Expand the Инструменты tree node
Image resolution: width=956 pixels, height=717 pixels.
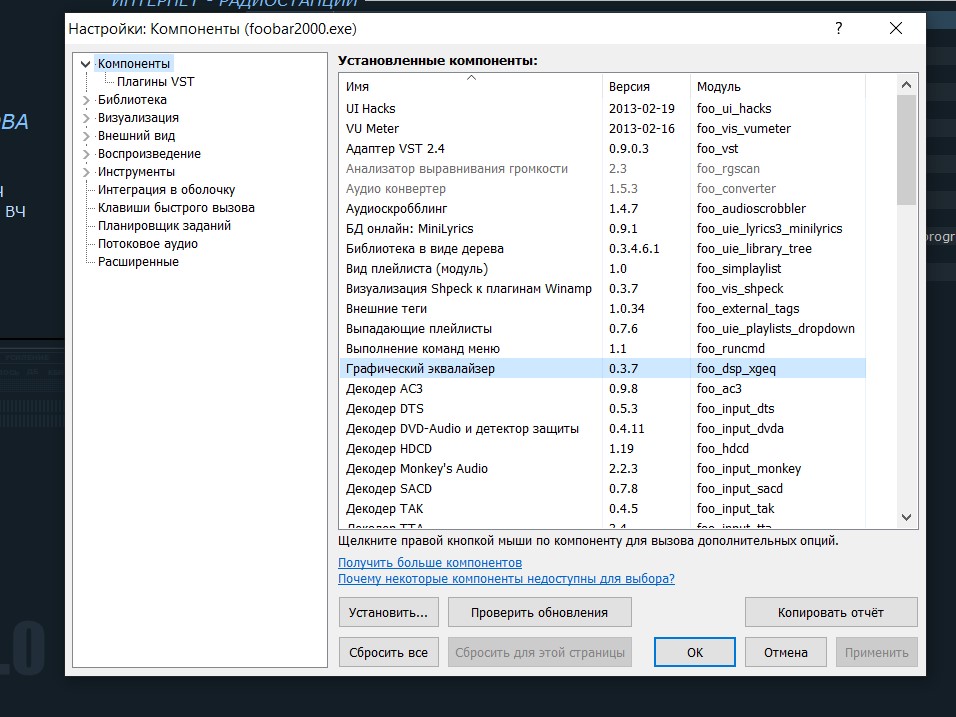pyautogui.click(x=86, y=172)
